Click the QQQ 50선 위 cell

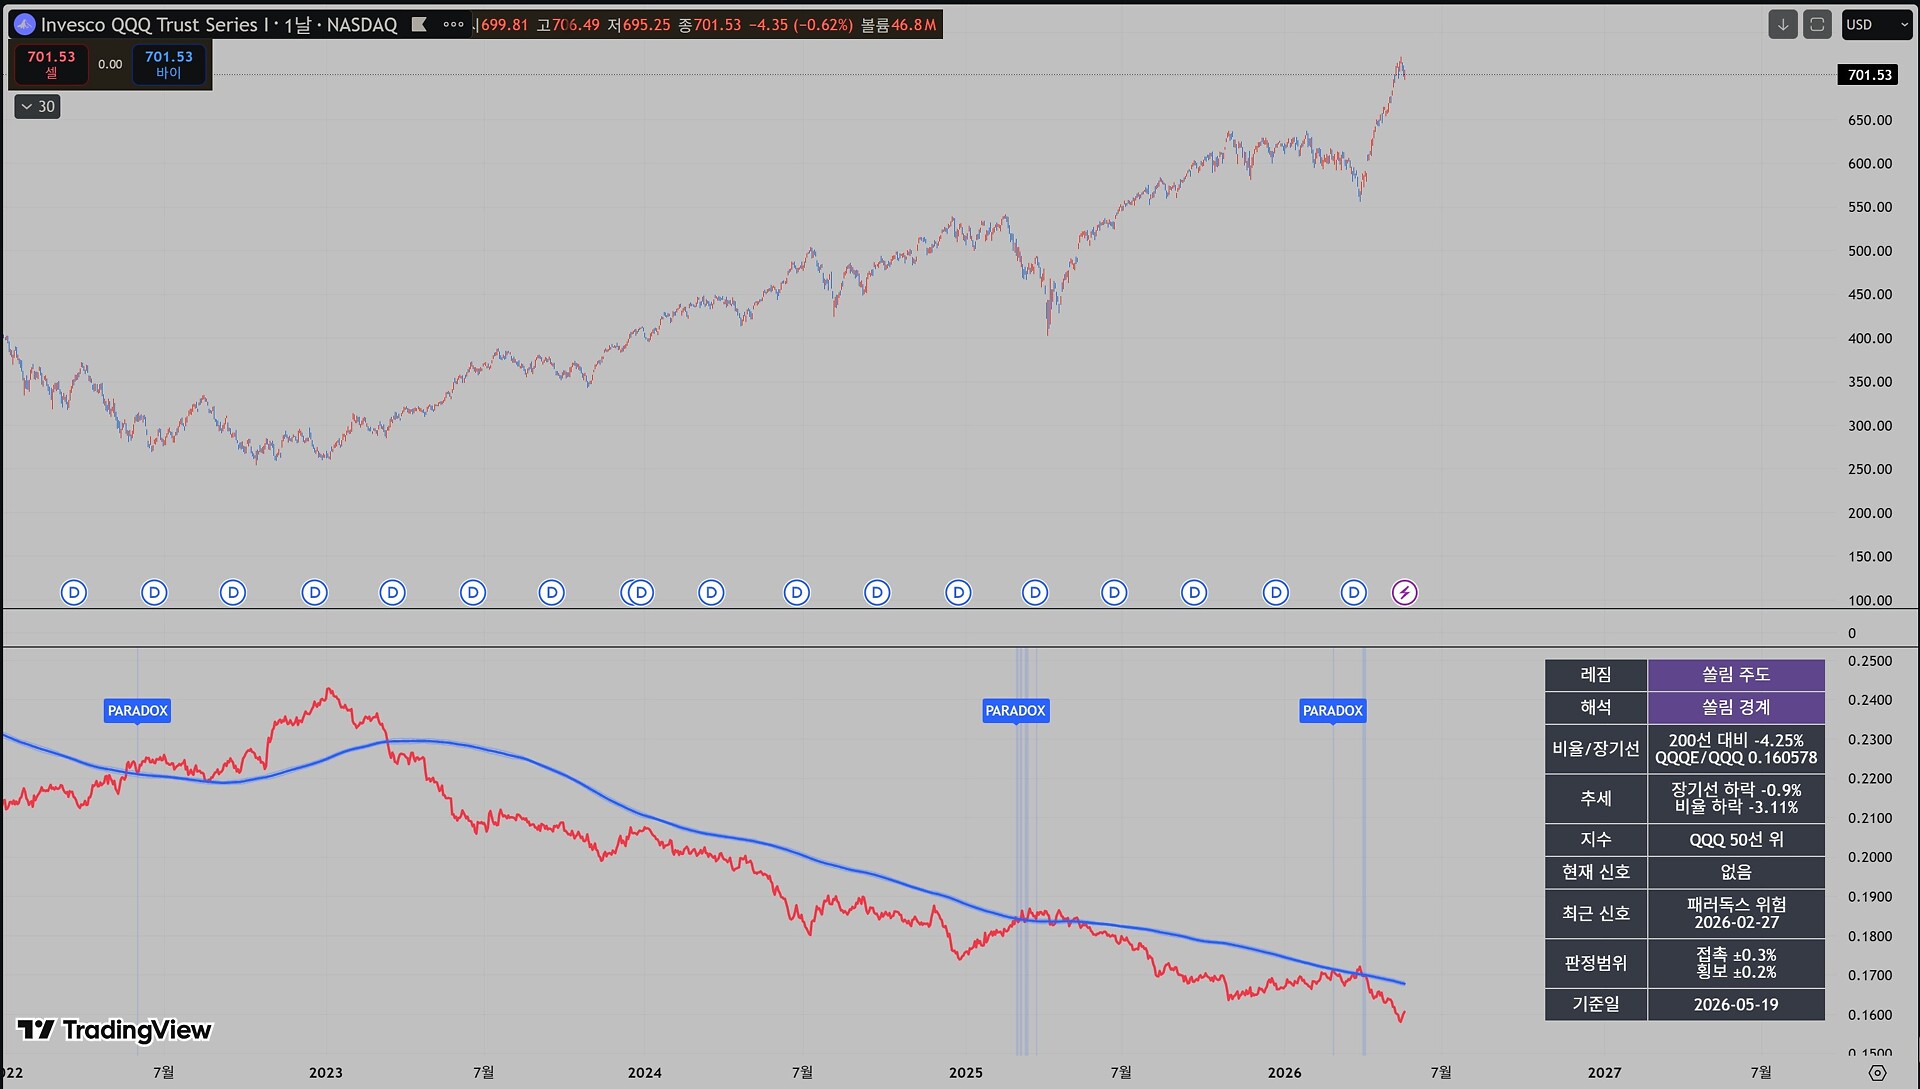[1736, 840]
